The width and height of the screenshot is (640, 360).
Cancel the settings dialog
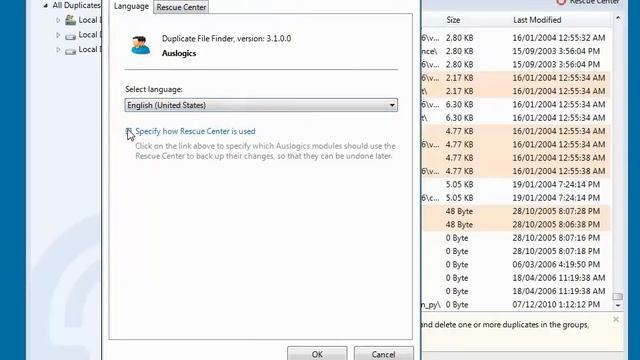[383, 354]
